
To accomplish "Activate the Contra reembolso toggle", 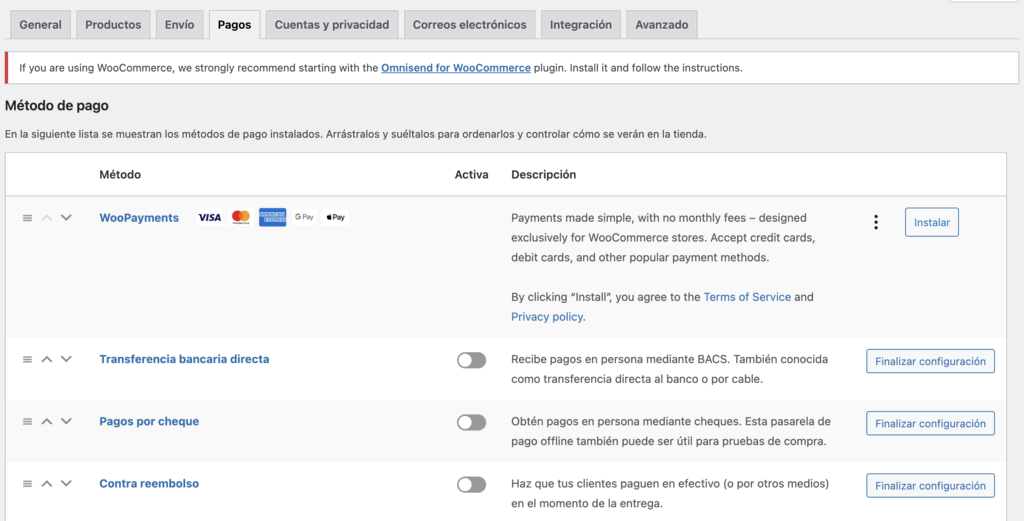I will pyautogui.click(x=471, y=485).
